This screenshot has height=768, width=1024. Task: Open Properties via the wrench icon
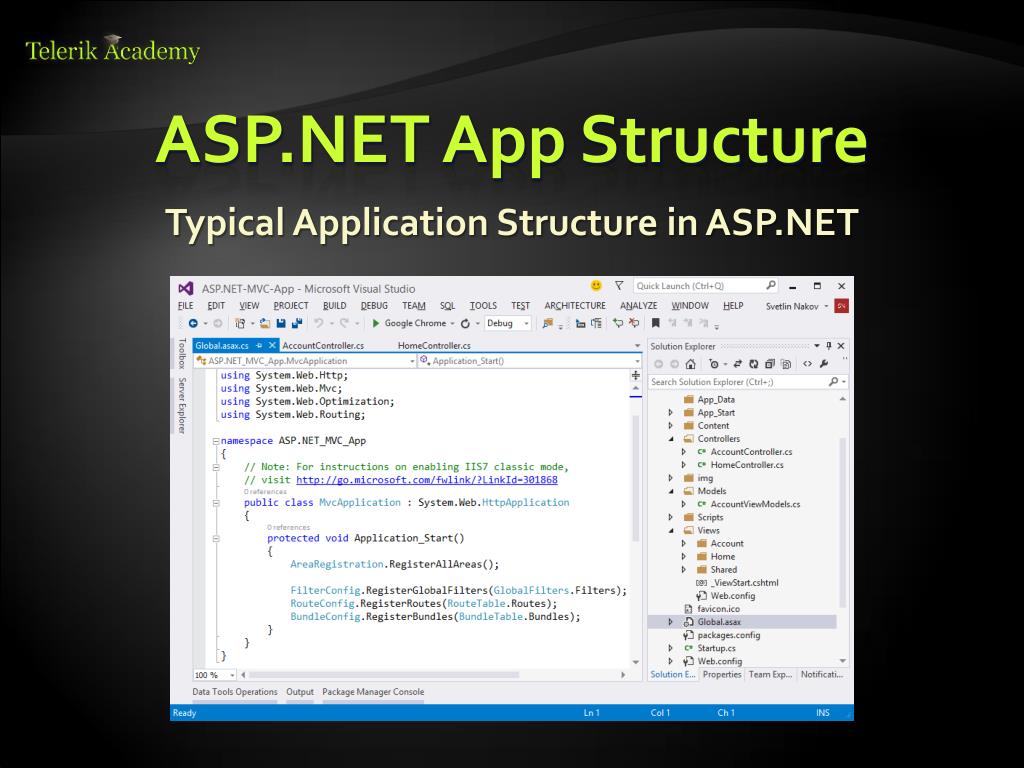coord(824,364)
